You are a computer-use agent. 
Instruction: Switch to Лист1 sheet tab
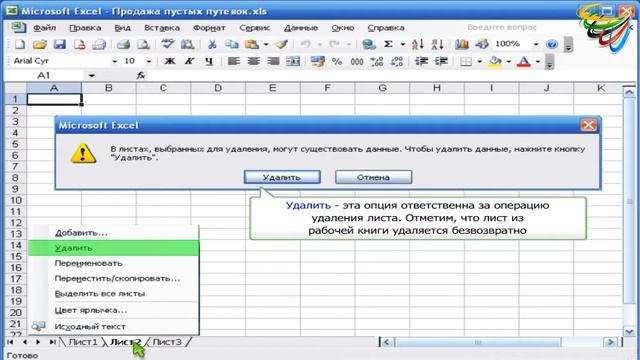click(x=83, y=342)
